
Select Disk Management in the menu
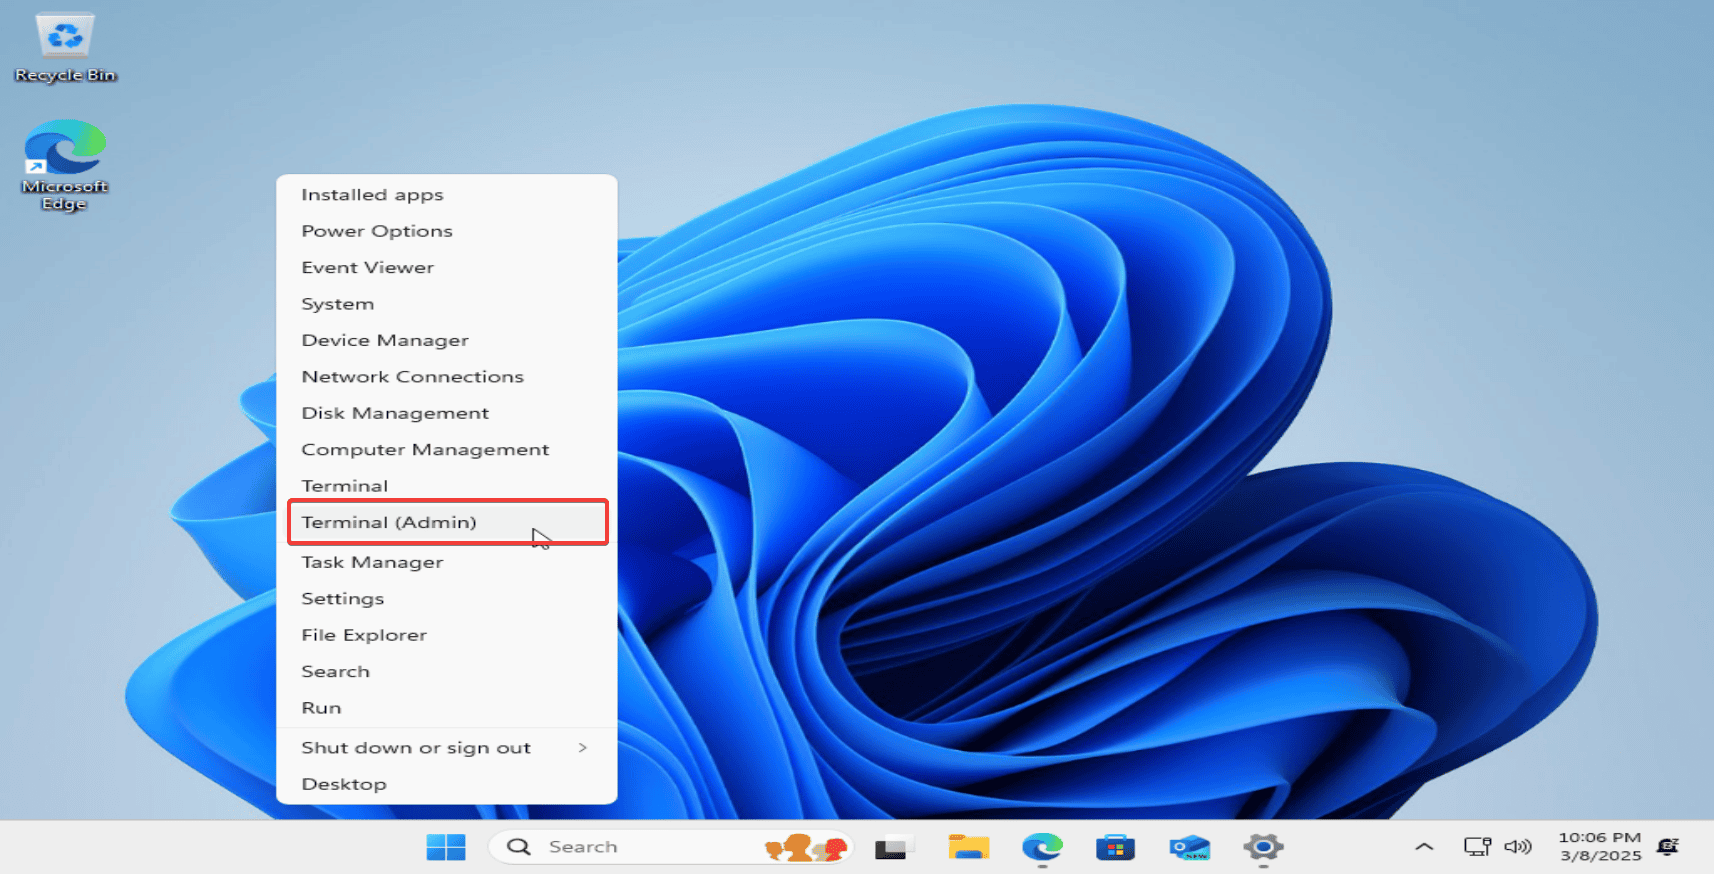pos(395,413)
